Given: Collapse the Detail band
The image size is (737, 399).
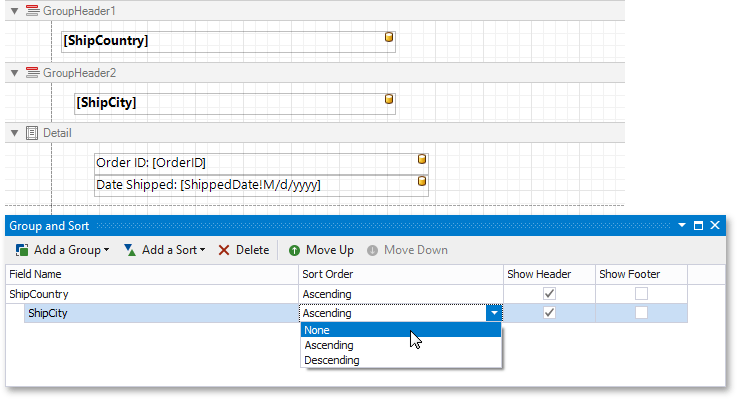Looking at the screenshot, I should pos(15,133).
